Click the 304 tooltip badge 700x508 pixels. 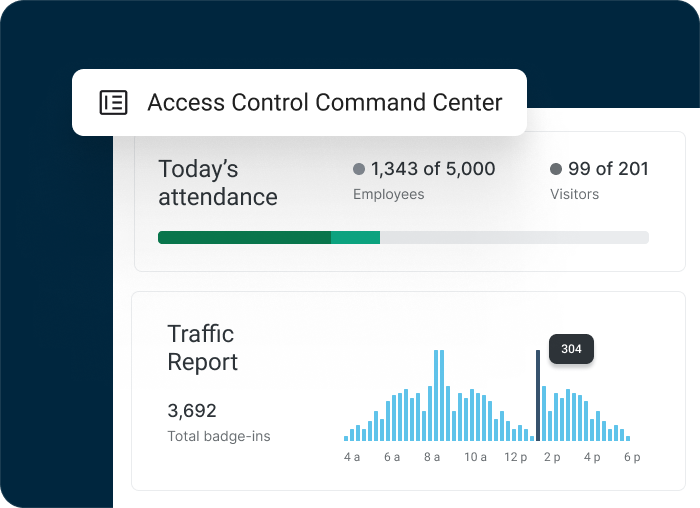[x=571, y=349]
